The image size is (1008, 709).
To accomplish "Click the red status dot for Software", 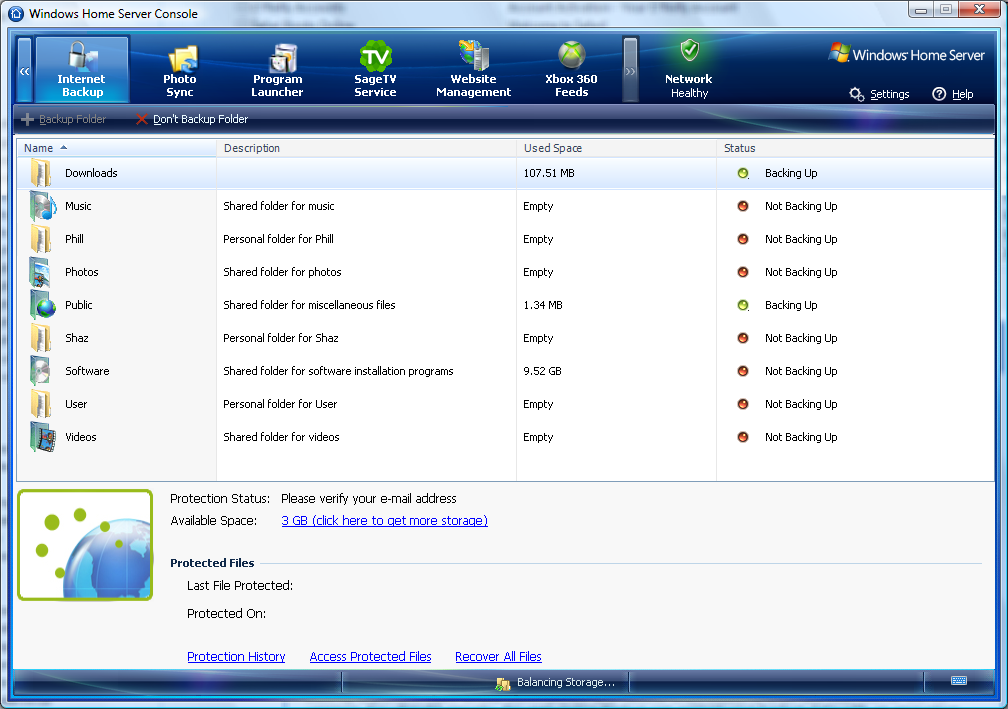I will 743,371.
